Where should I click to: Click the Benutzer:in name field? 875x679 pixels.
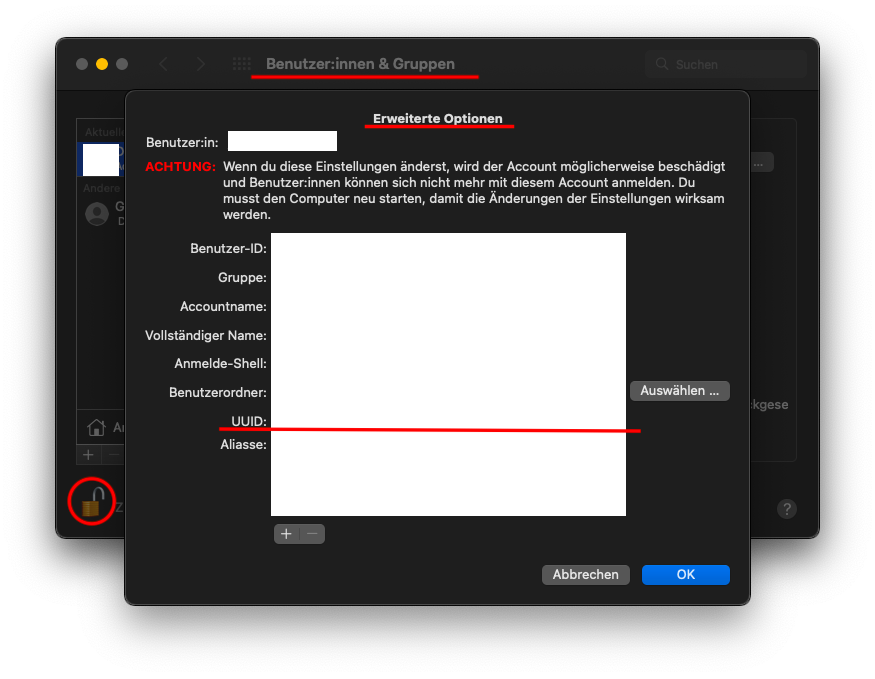click(282, 141)
